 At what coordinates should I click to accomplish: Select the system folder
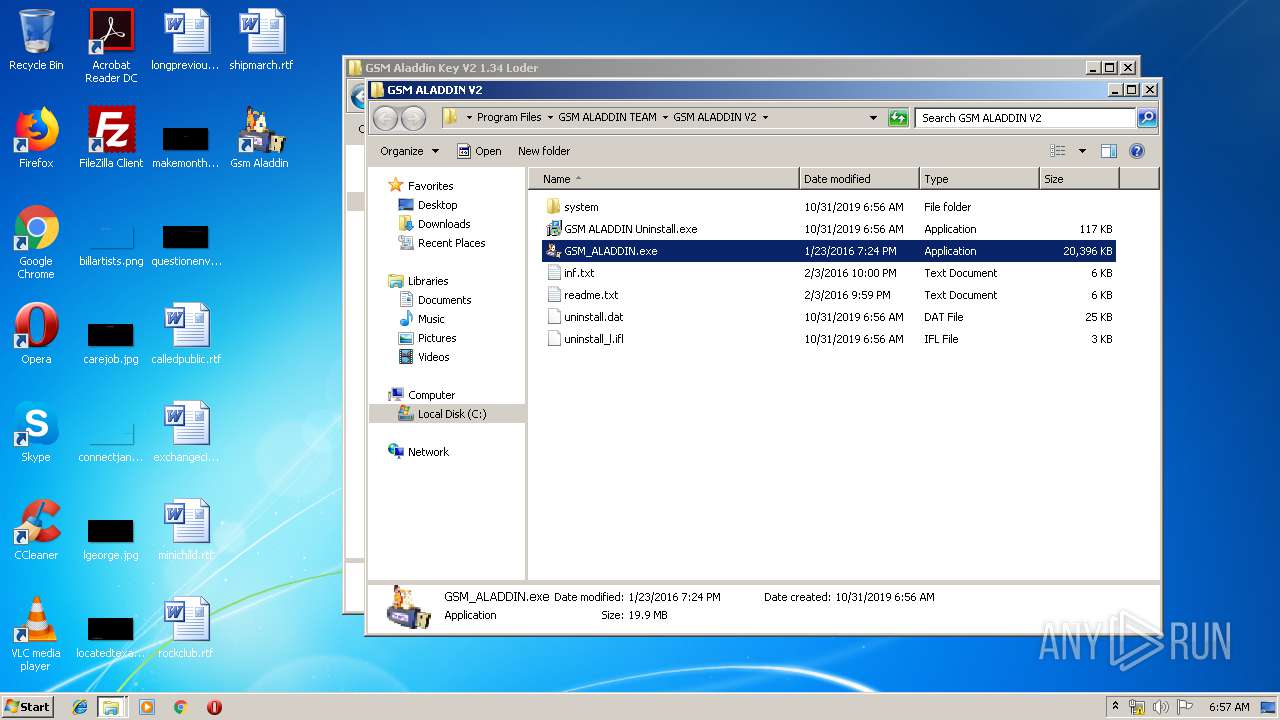pos(828,207)
